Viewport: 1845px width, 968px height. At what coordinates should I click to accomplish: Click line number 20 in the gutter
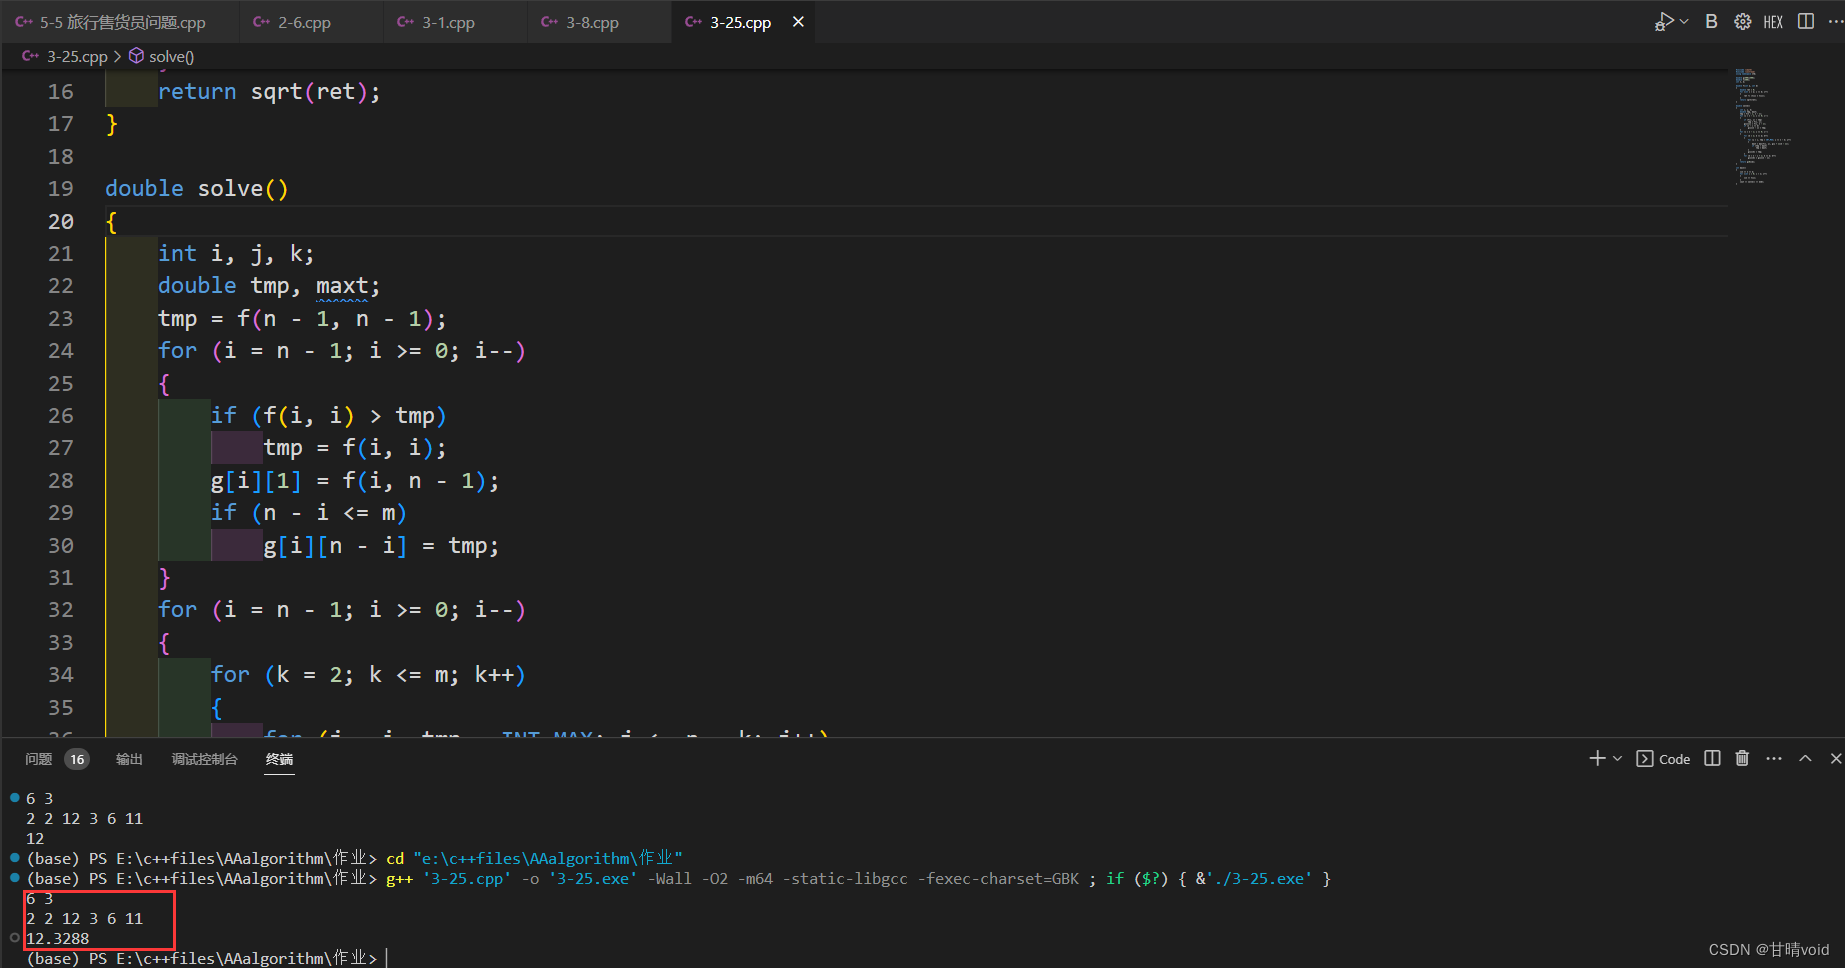tap(61, 221)
